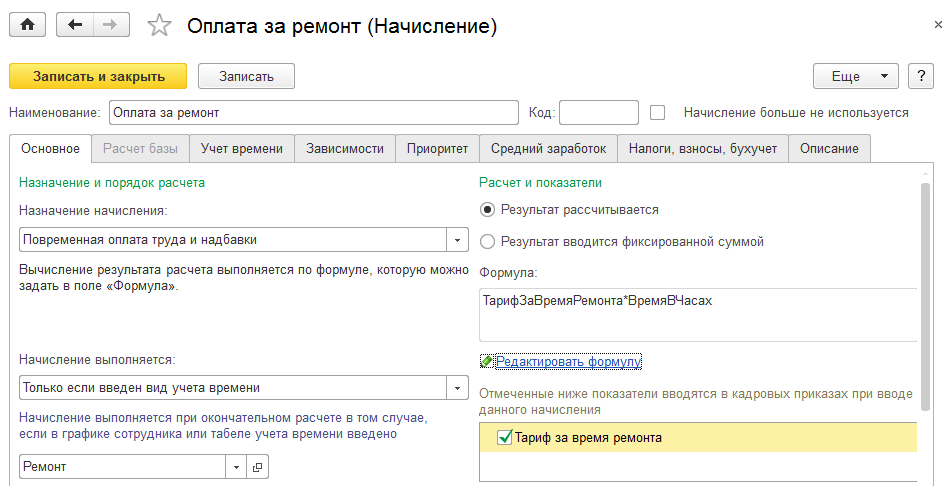Viewport: 950px width, 486px height.
Task: Click the Home icon button
Action: [x=27, y=26]
